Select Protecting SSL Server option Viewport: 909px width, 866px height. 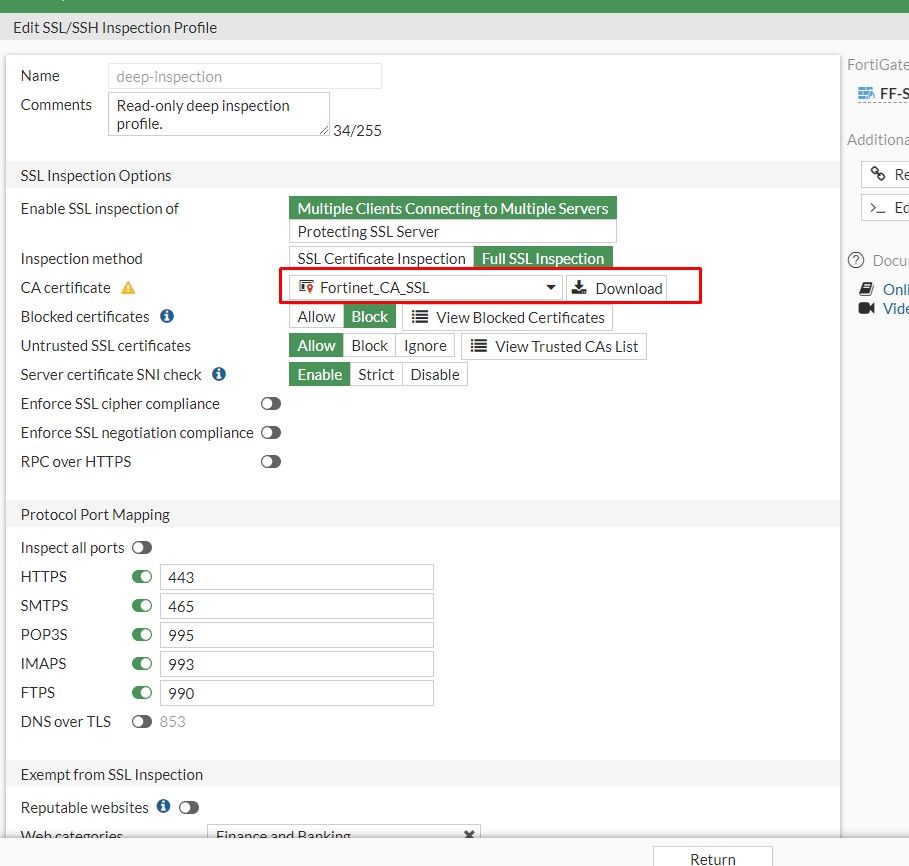[368, 231]
